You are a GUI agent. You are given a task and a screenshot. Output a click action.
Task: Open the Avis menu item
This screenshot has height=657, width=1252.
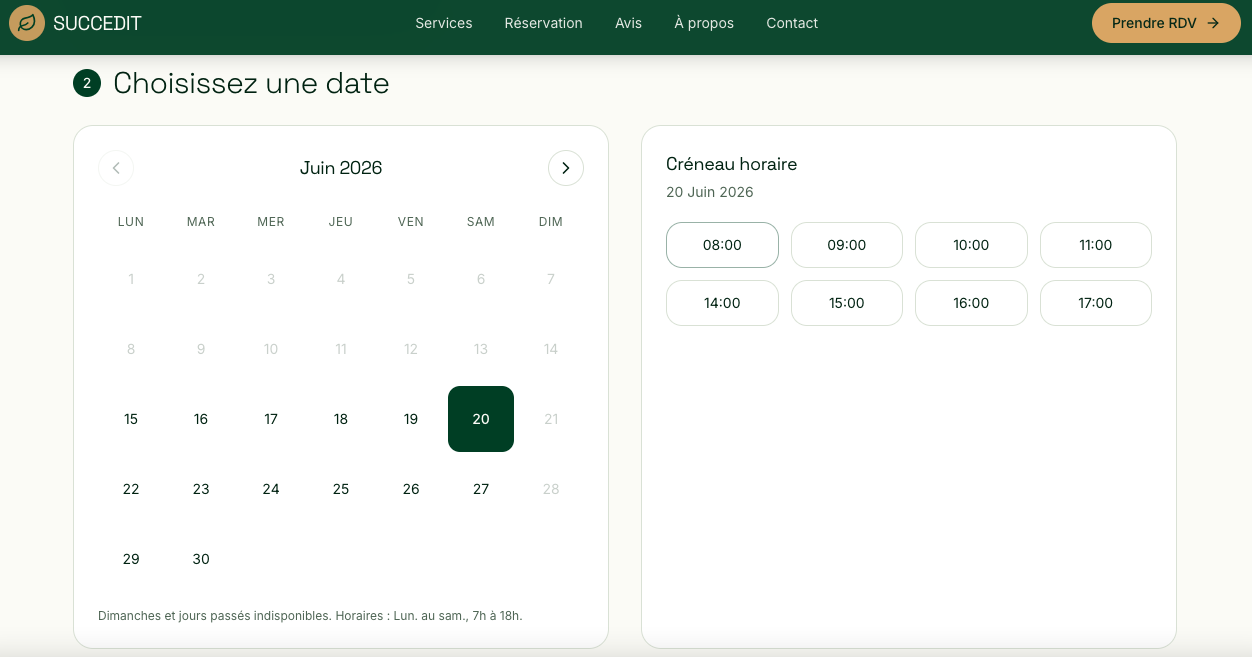[629, 23]
